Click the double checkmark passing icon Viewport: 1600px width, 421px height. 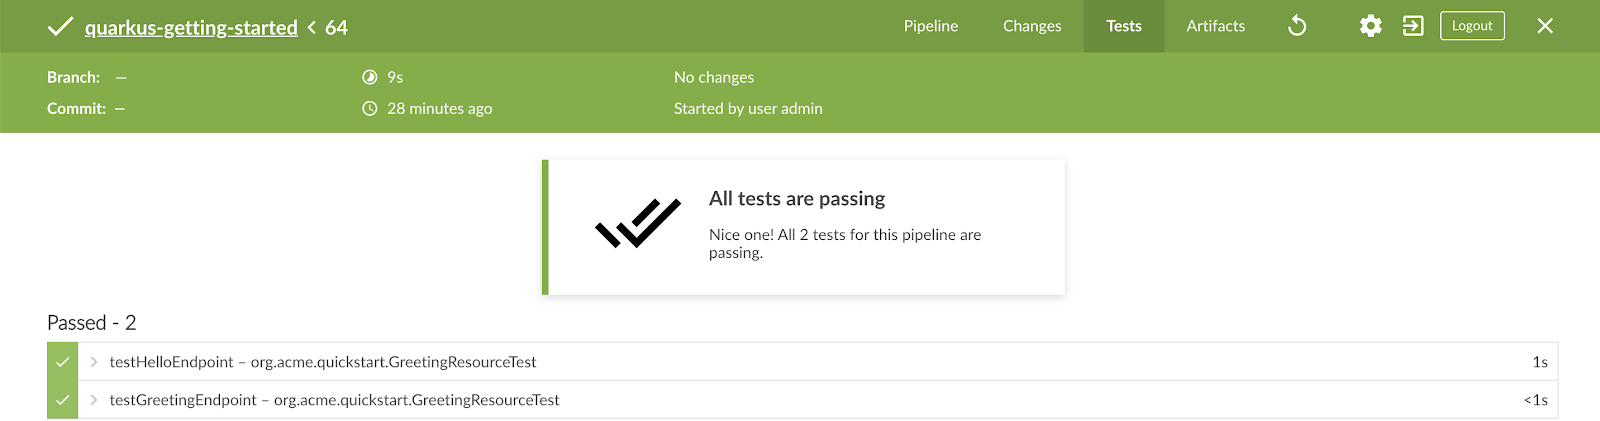pyautogui.click(x=638, y=222)
